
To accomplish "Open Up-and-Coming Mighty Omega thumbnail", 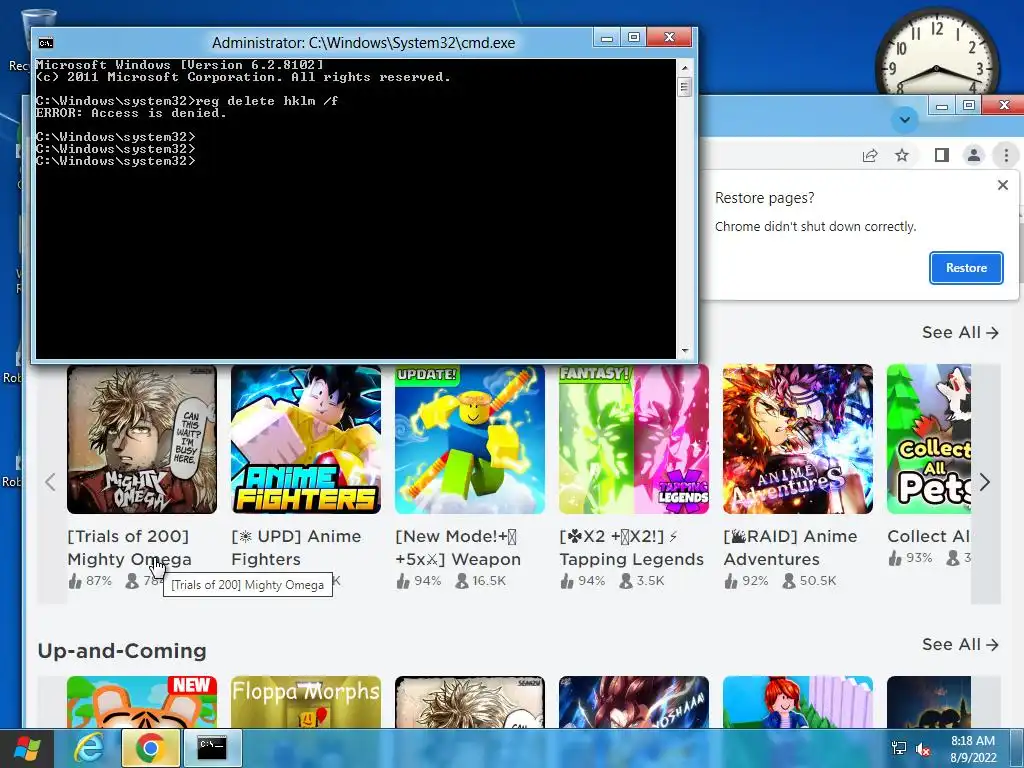I will (470, 702).
